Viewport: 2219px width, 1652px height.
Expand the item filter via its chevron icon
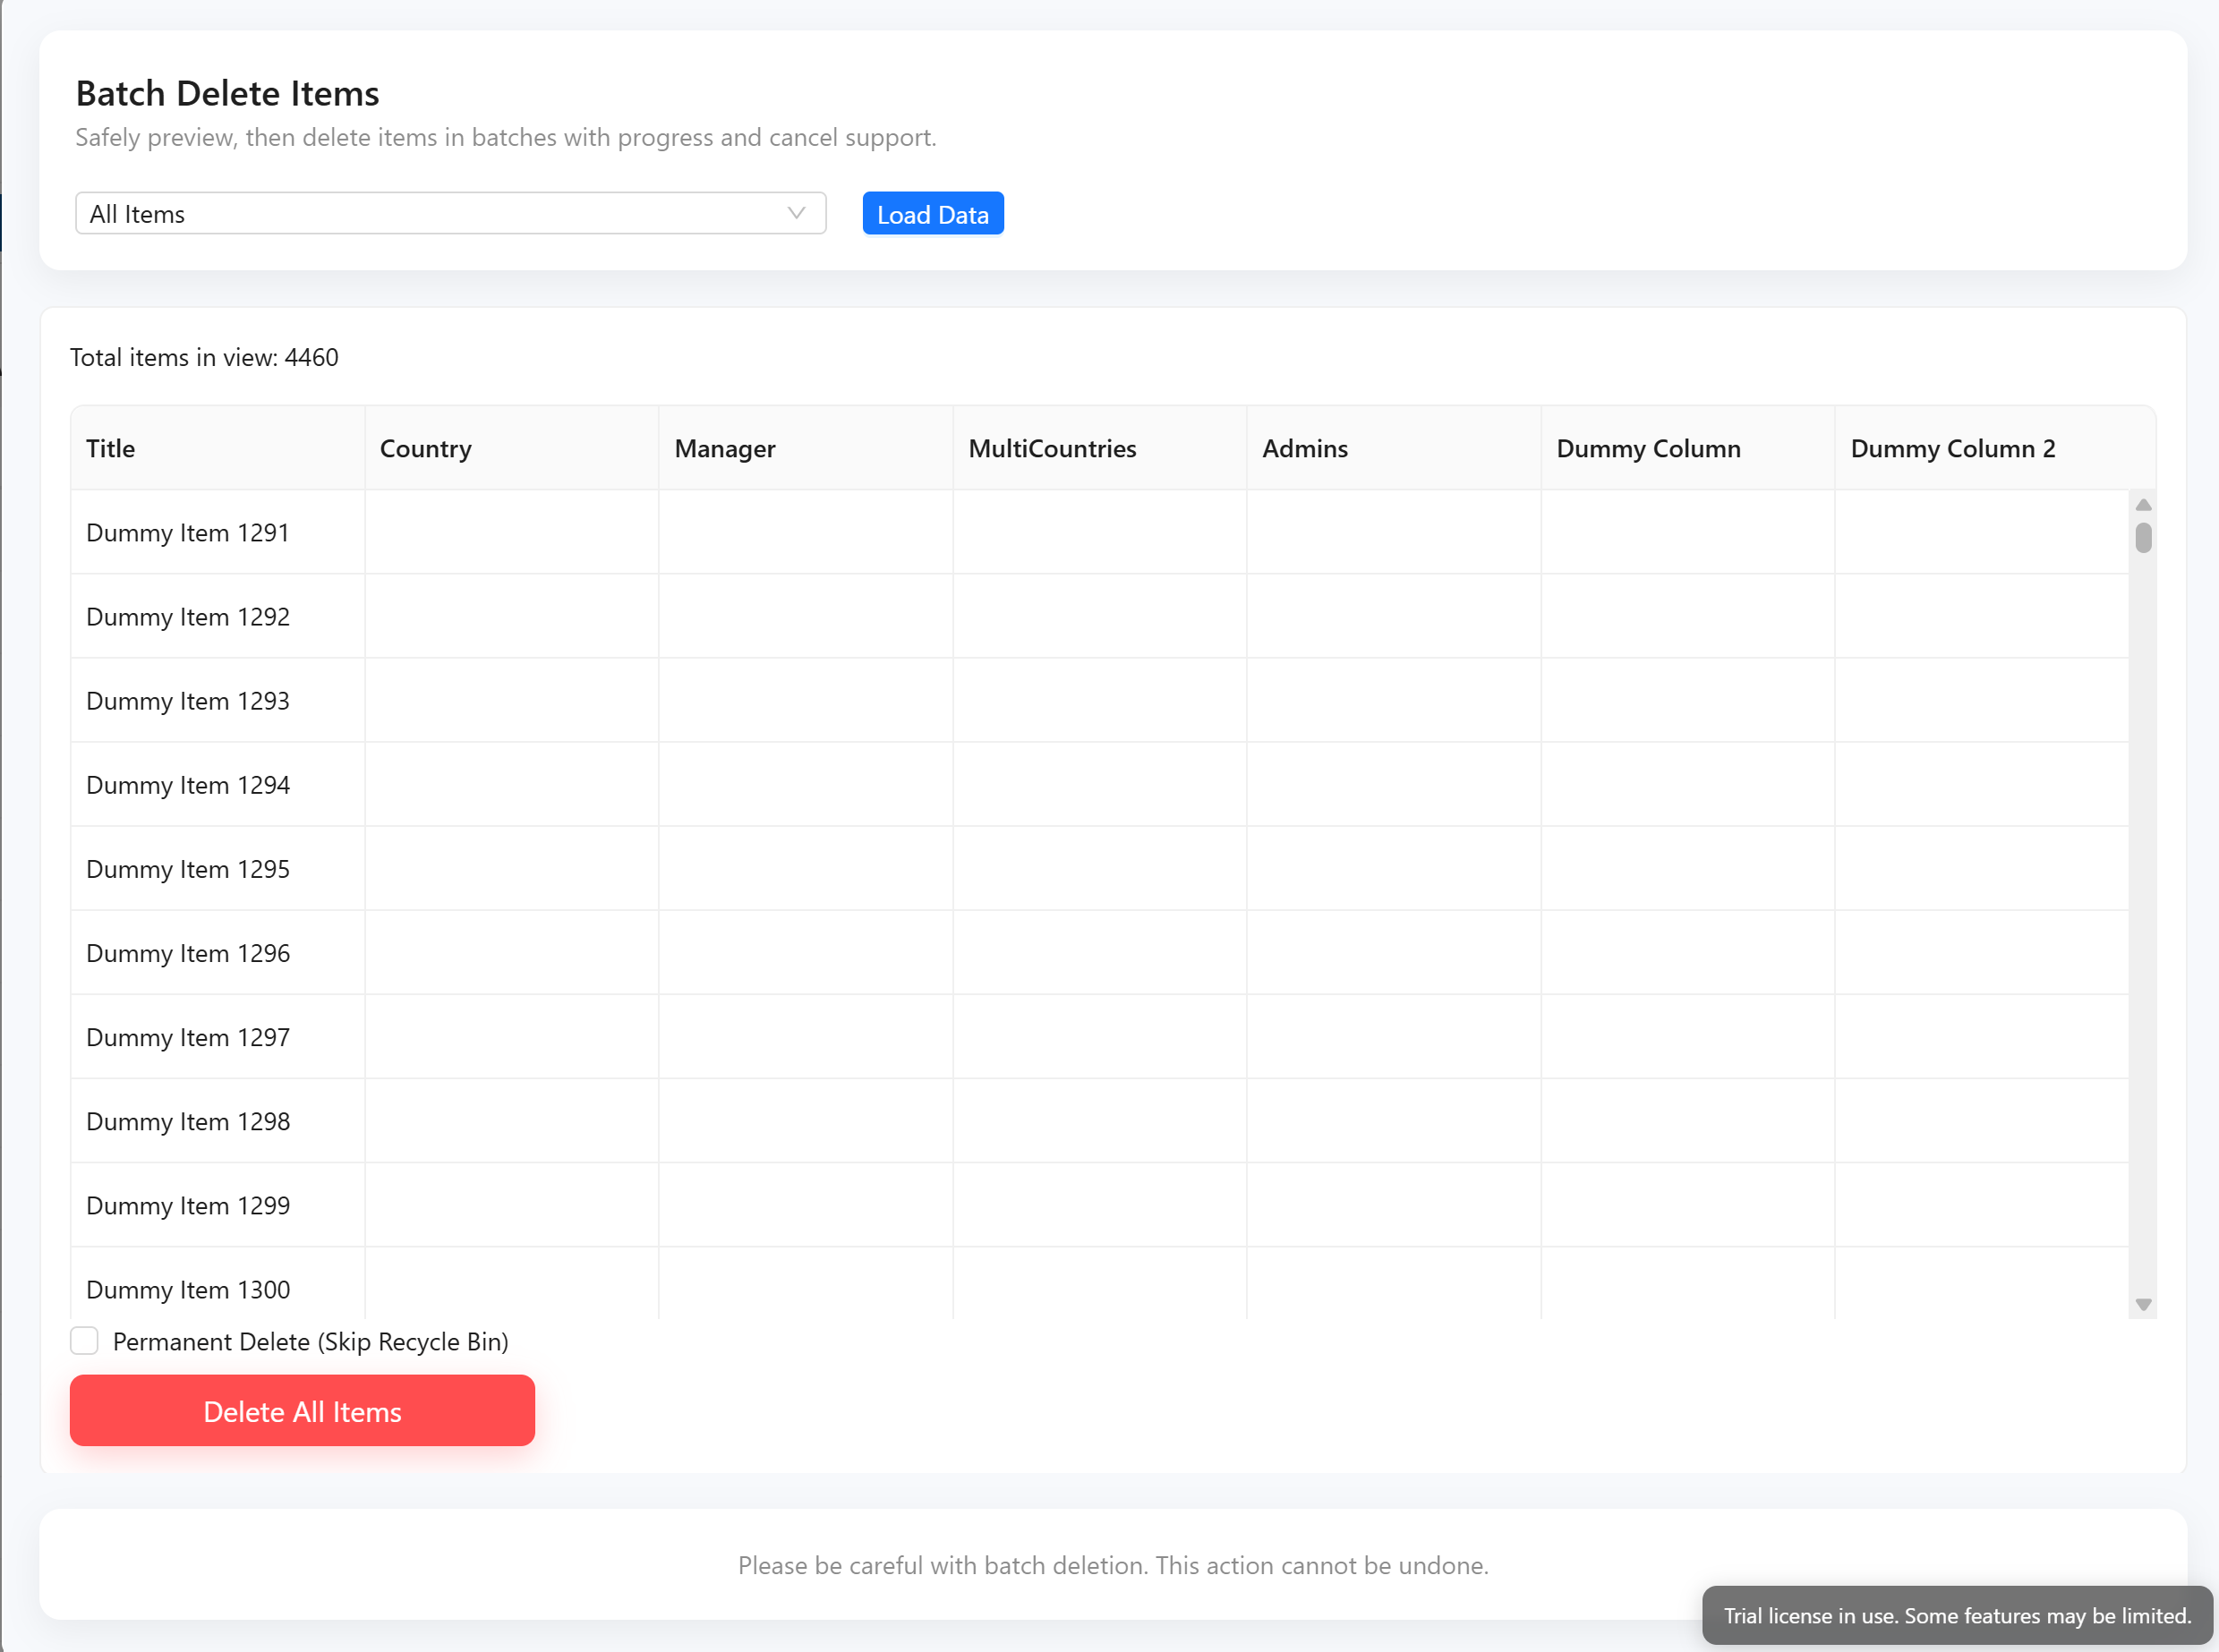tap(796, 213)
